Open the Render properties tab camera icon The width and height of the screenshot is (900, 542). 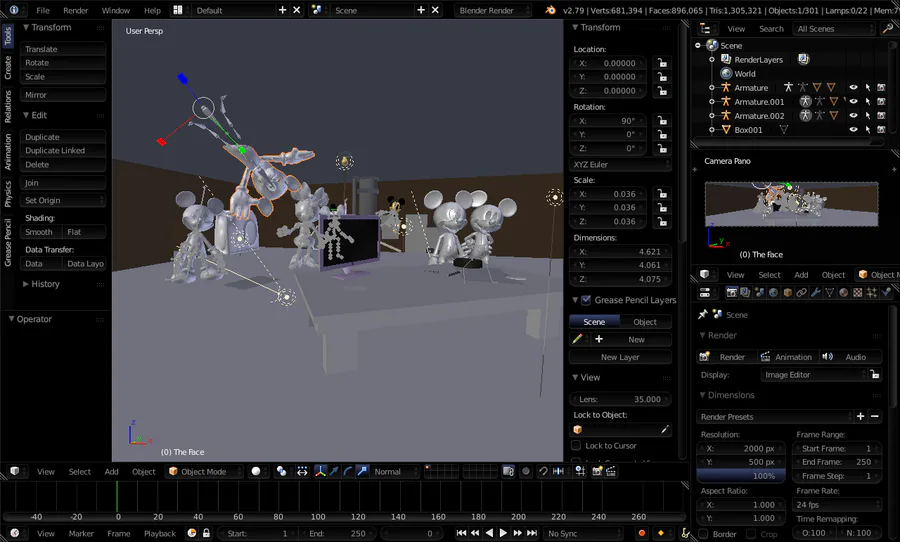pos(731,293)
